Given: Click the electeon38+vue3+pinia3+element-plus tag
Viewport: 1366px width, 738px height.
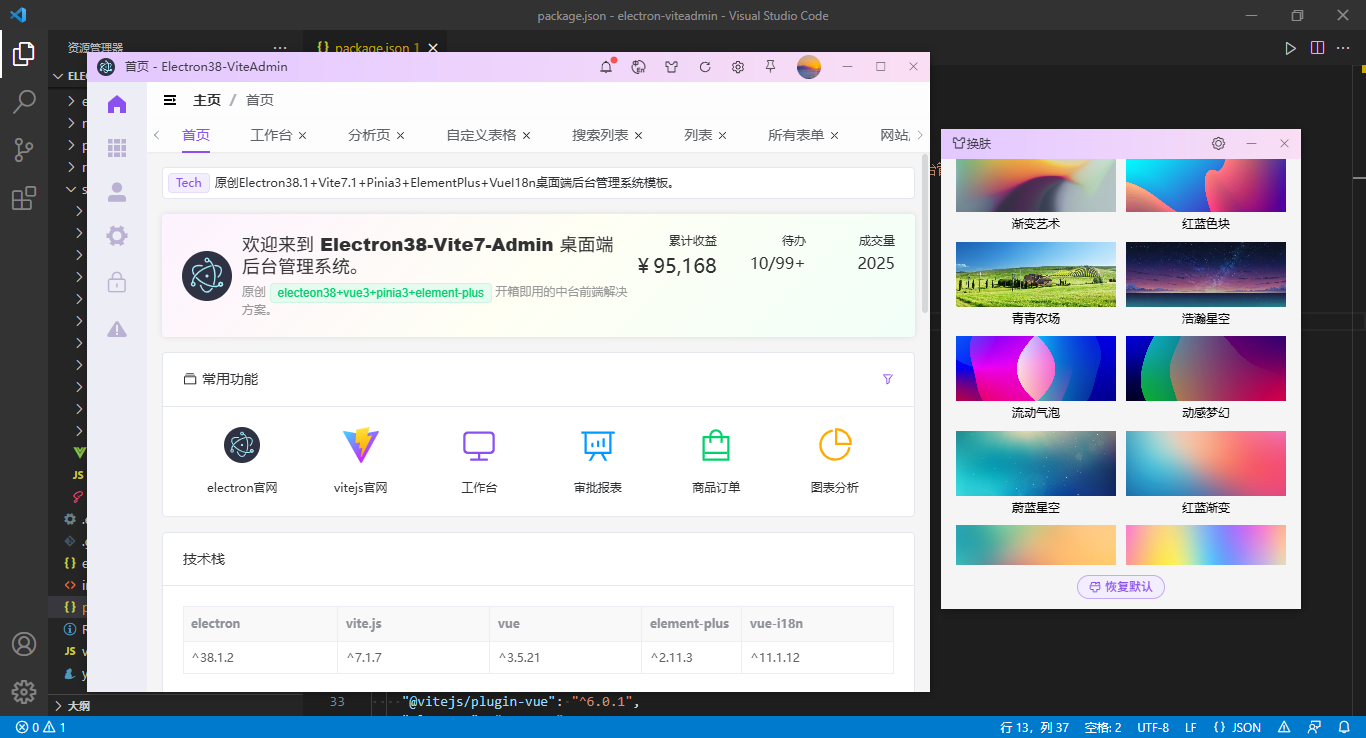Looking at the screenshot, I should point(380,293).
